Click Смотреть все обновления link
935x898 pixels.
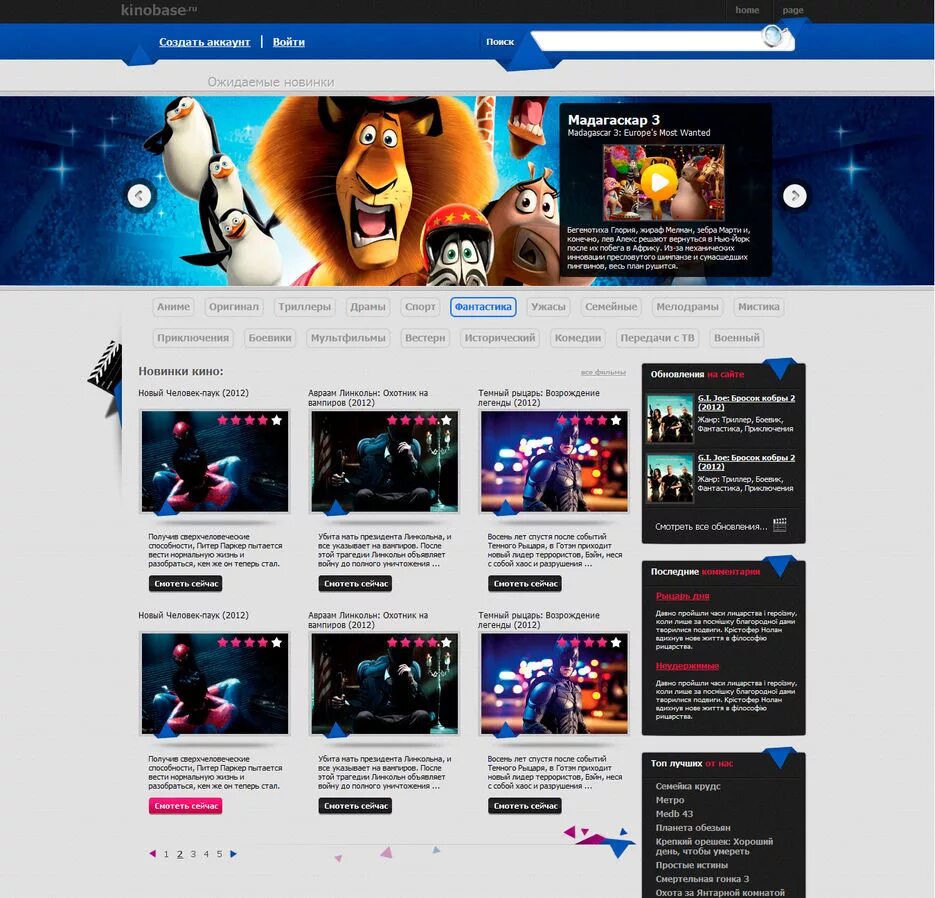point(711,527)
